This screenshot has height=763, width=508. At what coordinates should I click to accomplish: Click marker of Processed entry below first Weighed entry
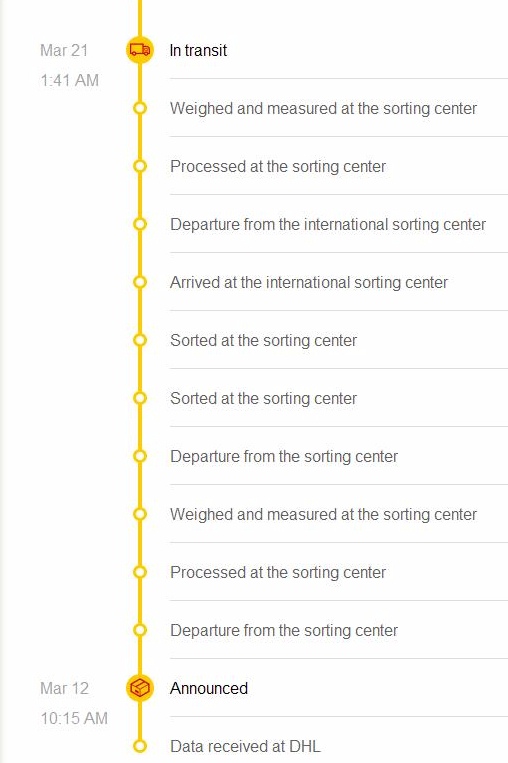click(x=140, y=166)
